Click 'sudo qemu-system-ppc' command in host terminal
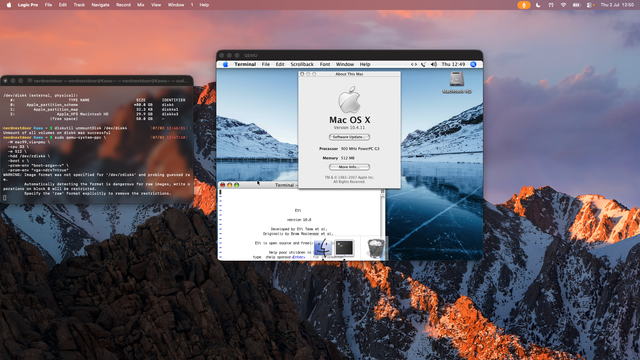 click(80, 138)
